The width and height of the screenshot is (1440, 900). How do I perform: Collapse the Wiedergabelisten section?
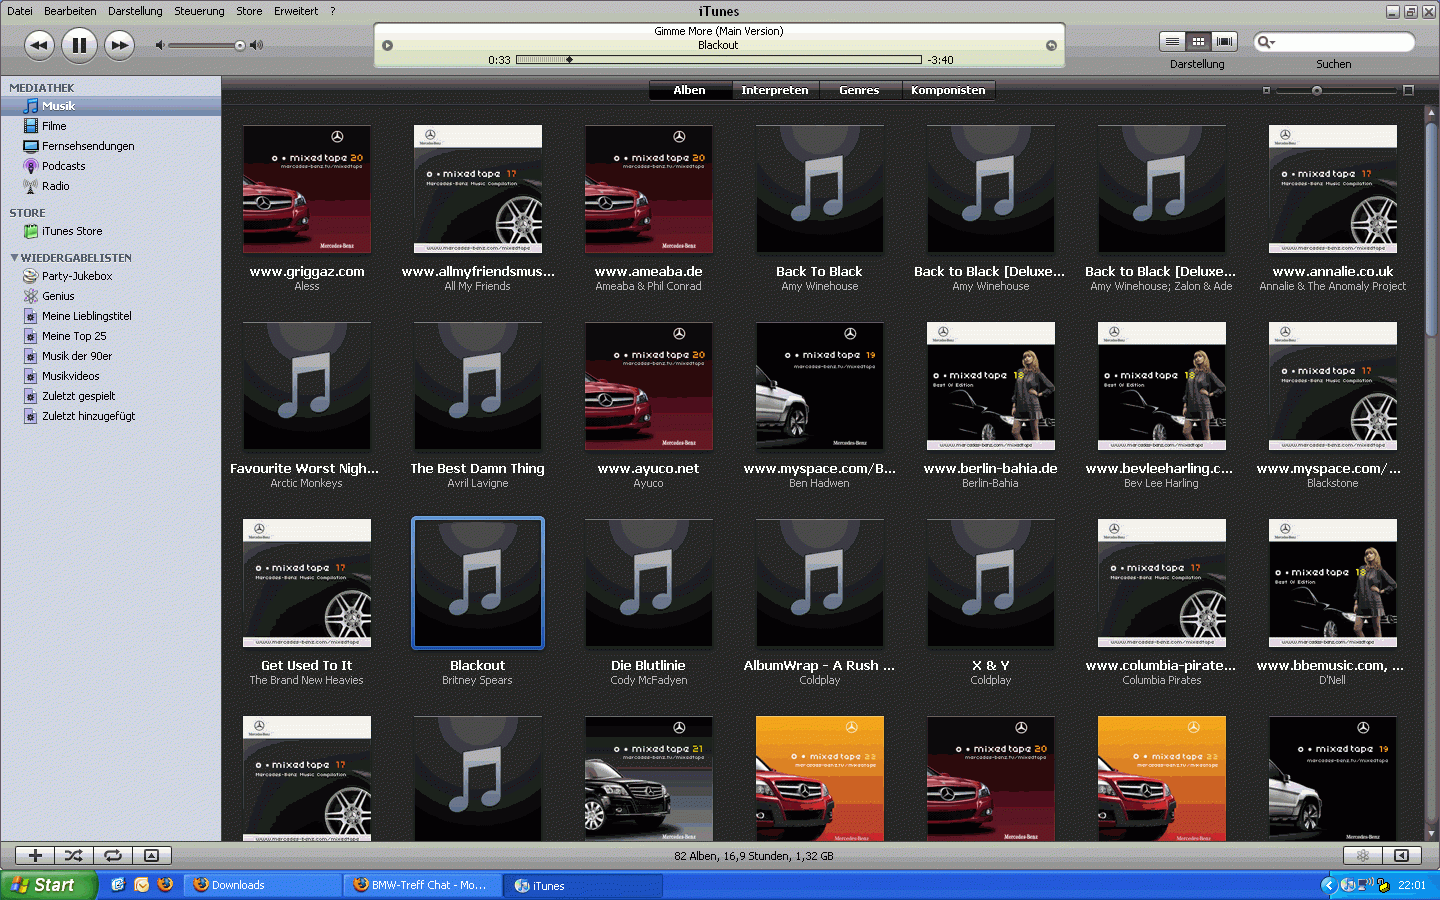point(14,258)
